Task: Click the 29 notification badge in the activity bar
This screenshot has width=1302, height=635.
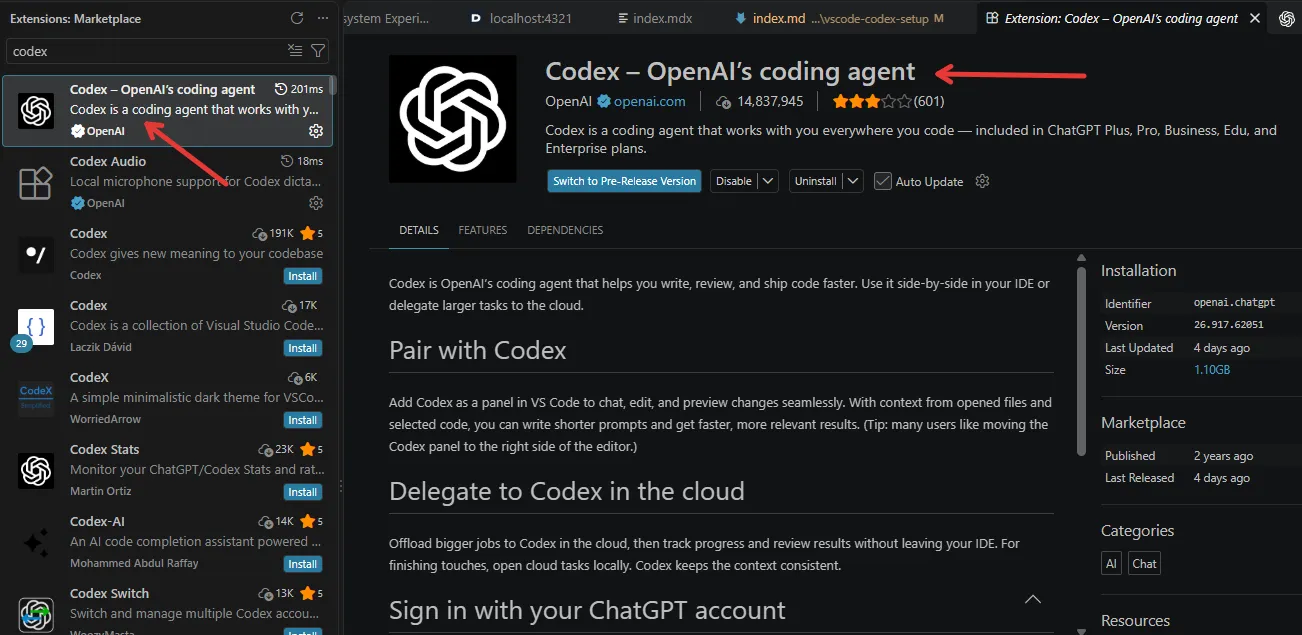Action: tap(21, 343)
